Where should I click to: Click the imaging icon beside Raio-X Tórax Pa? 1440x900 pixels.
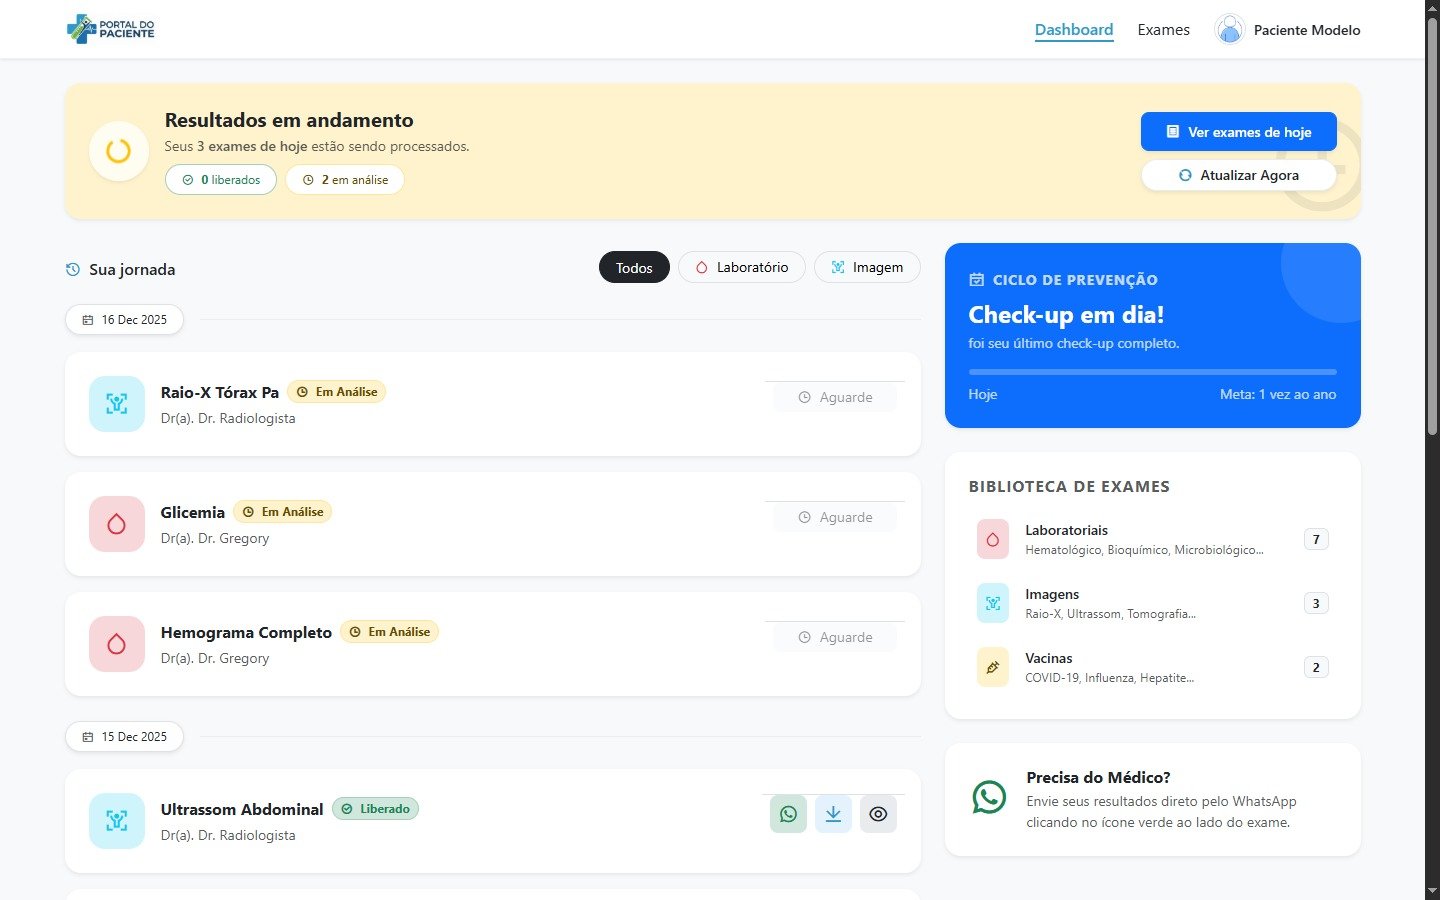[116, 404]
